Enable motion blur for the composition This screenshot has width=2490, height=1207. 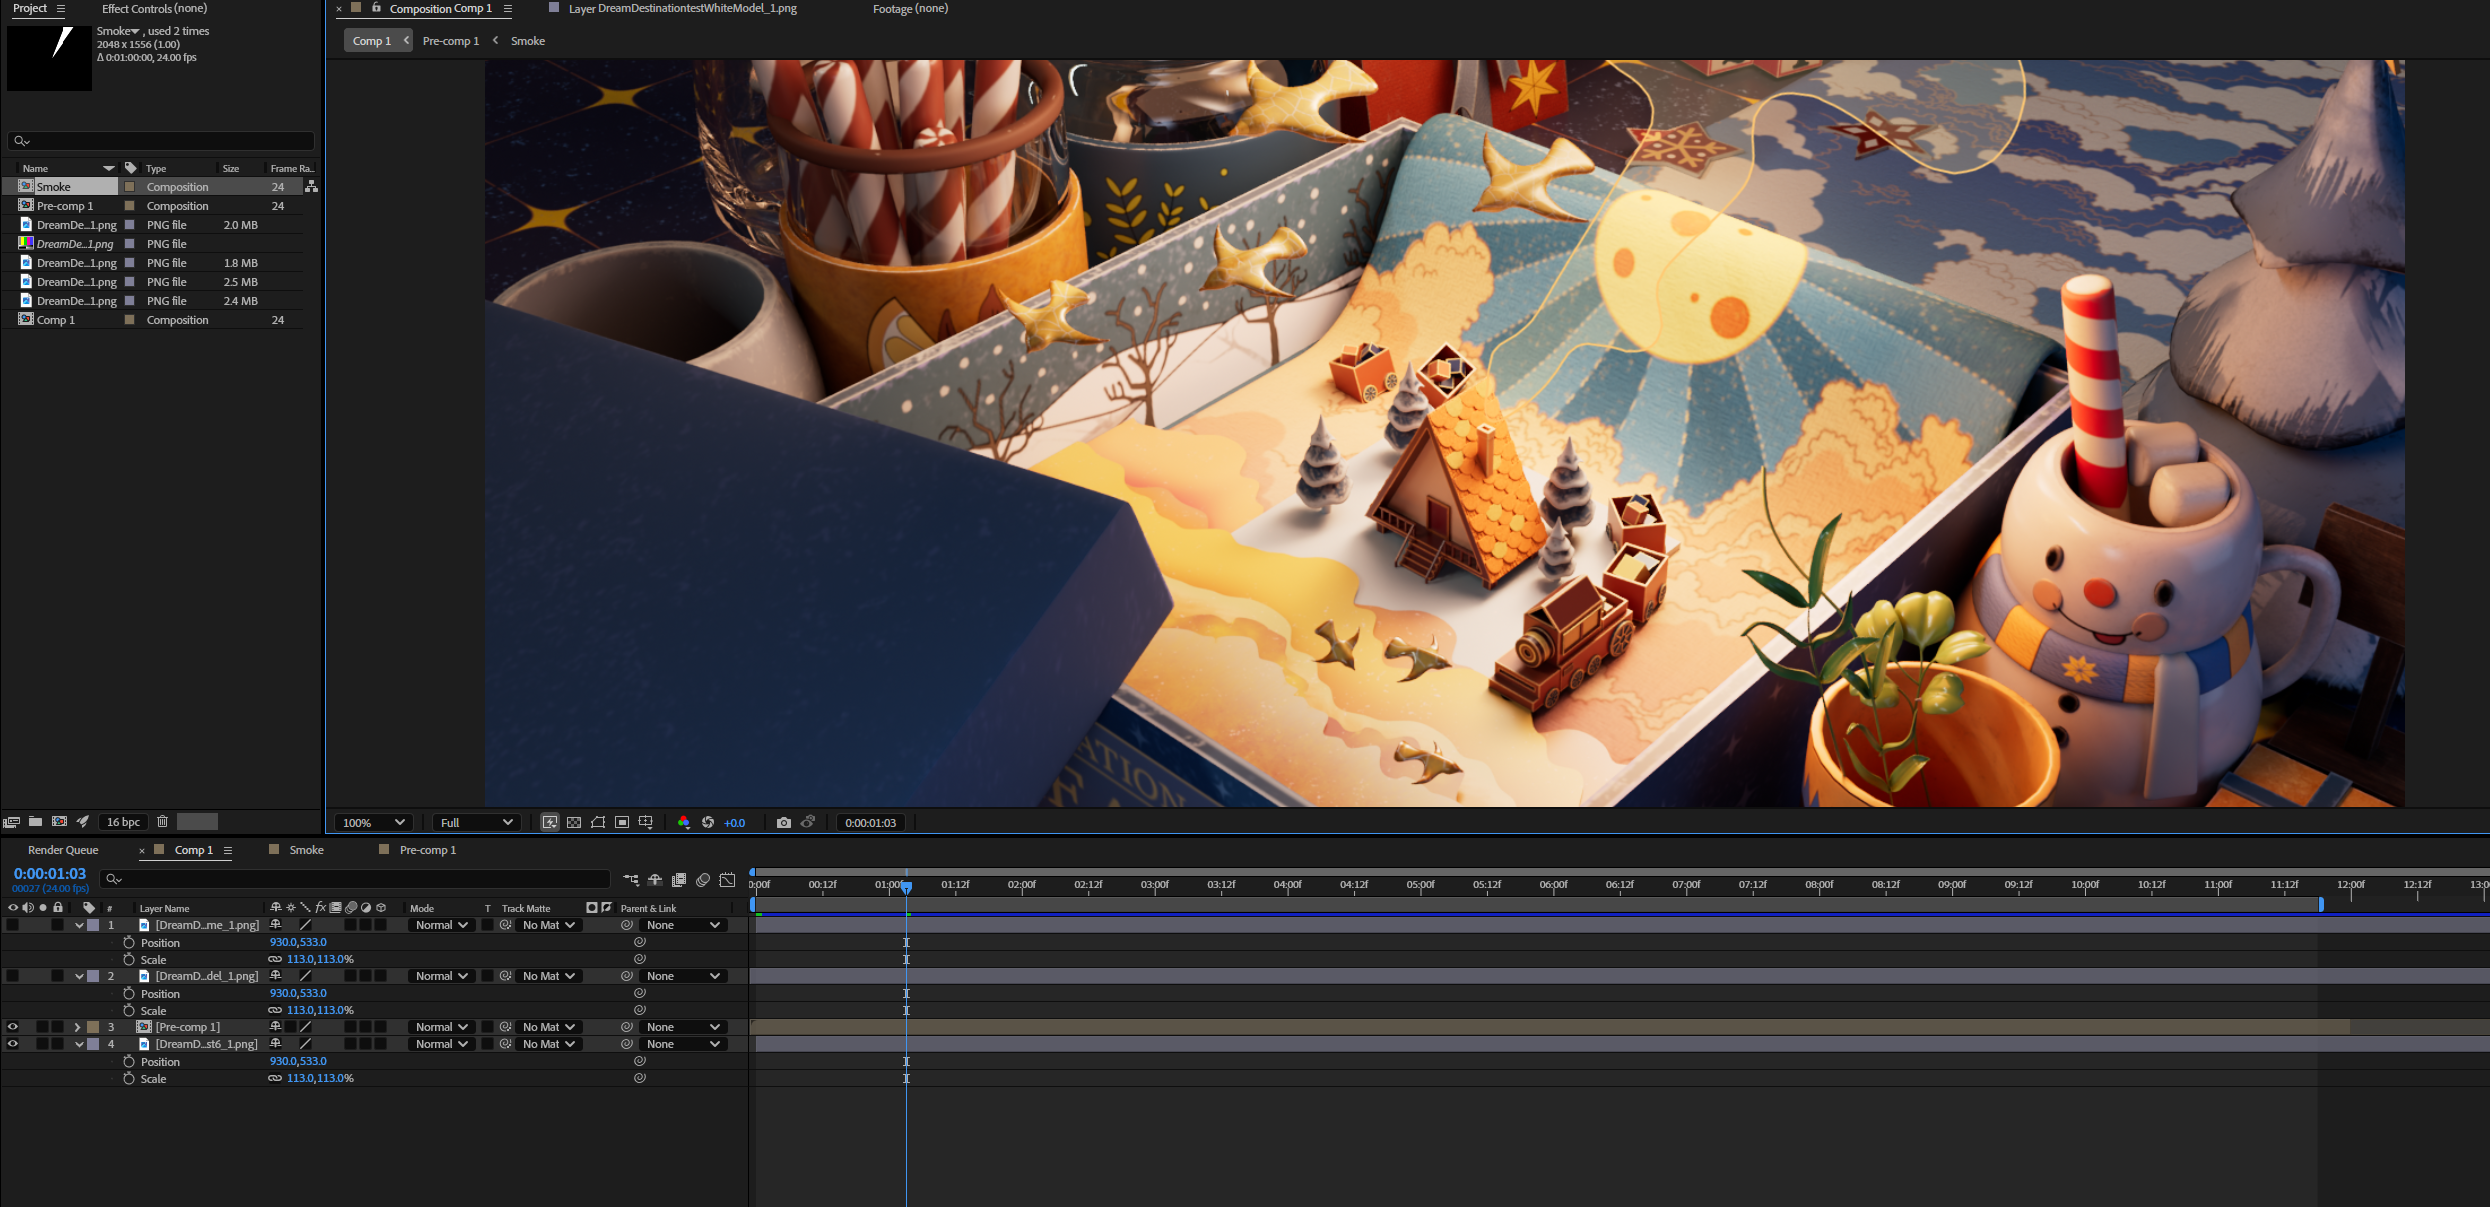(x=703, y=880)
